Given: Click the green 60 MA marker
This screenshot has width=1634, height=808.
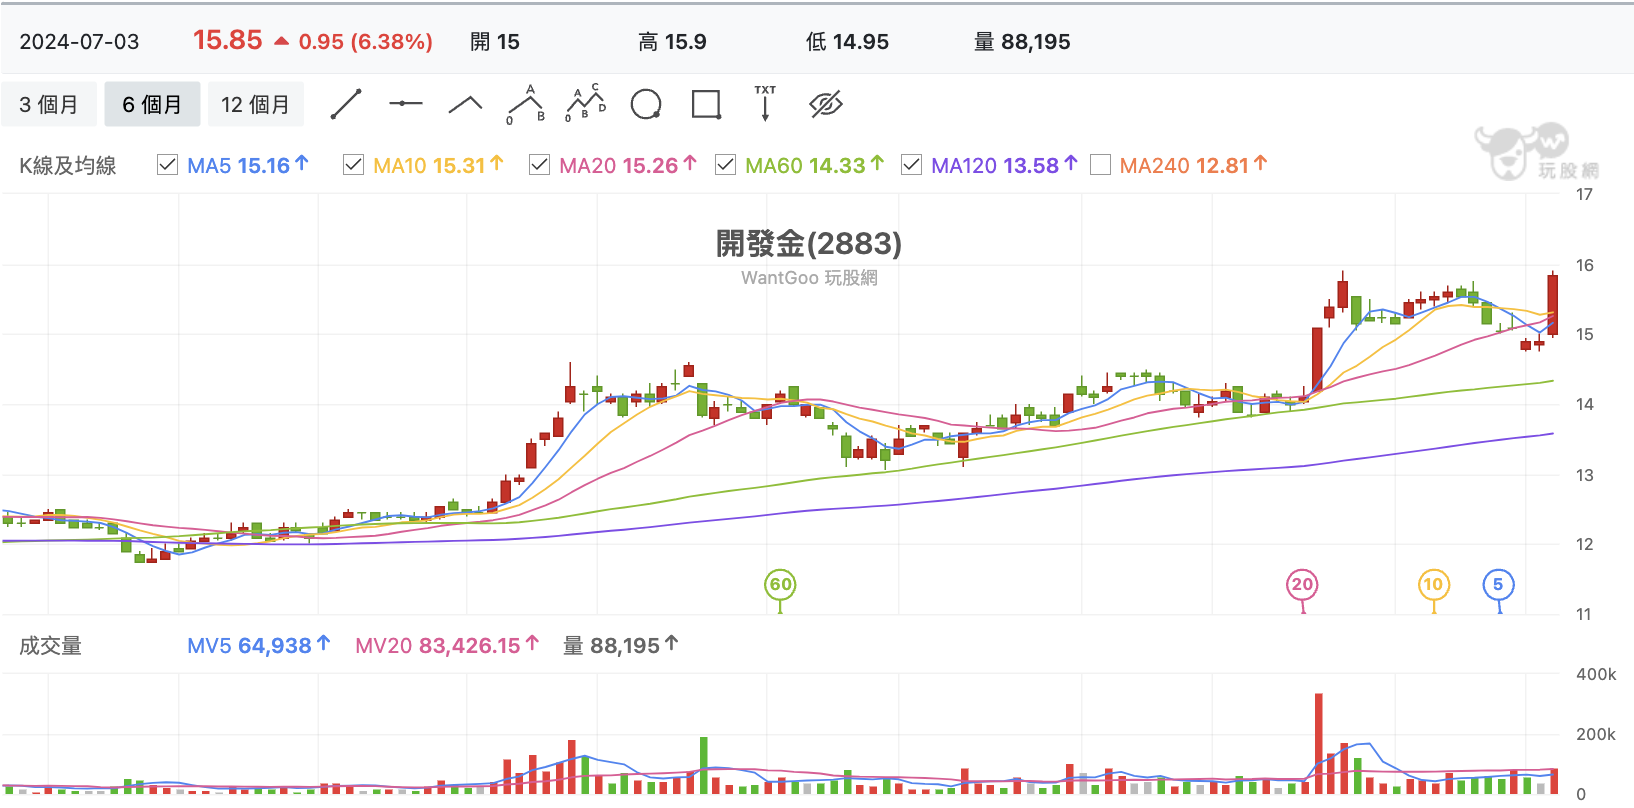Looking at the screenshot, I should click(x=780, y=585).
